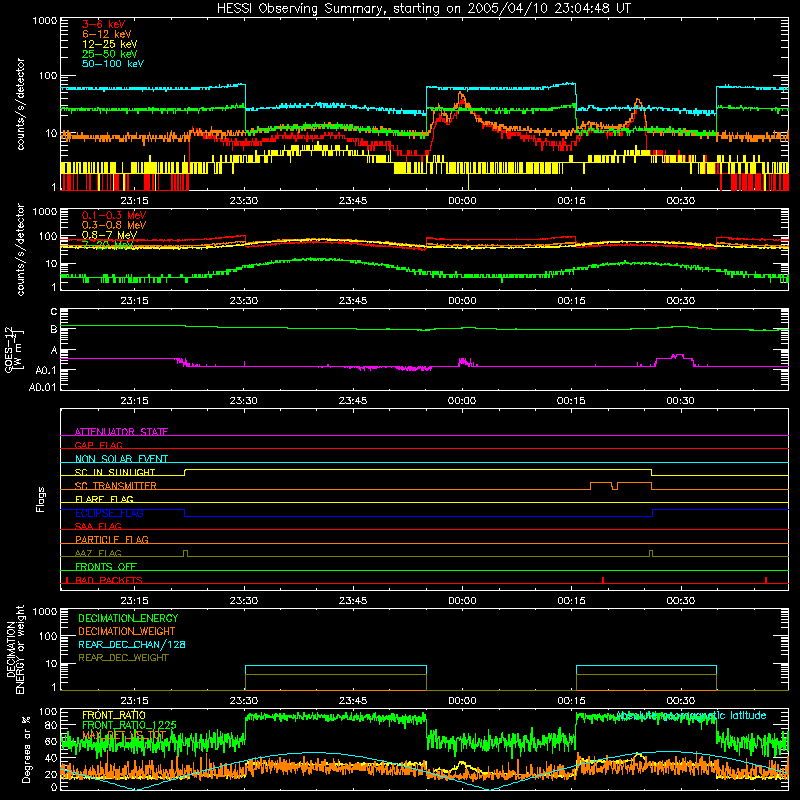Select the DECIMATION_ENERGY legend label

(128, 618)
